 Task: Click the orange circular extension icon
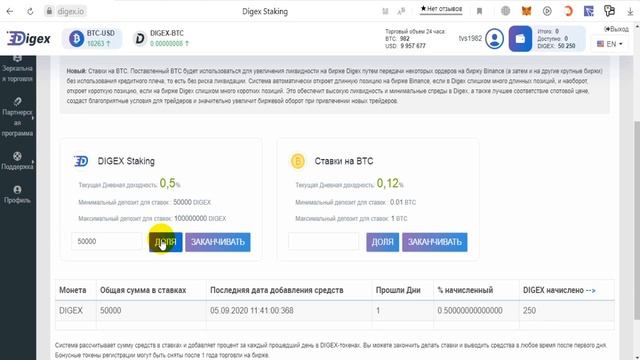click(568, 11)
